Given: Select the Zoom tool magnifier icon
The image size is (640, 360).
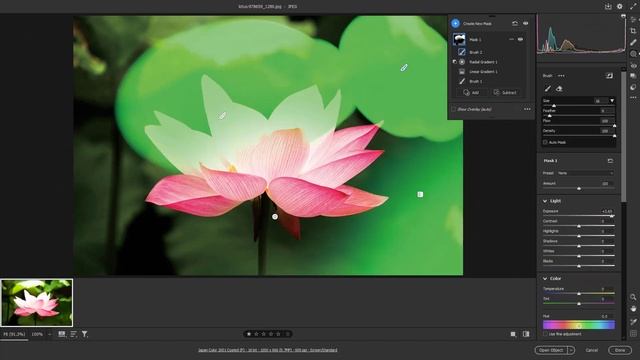Looking at the screenshot, I should click(633, 297).
